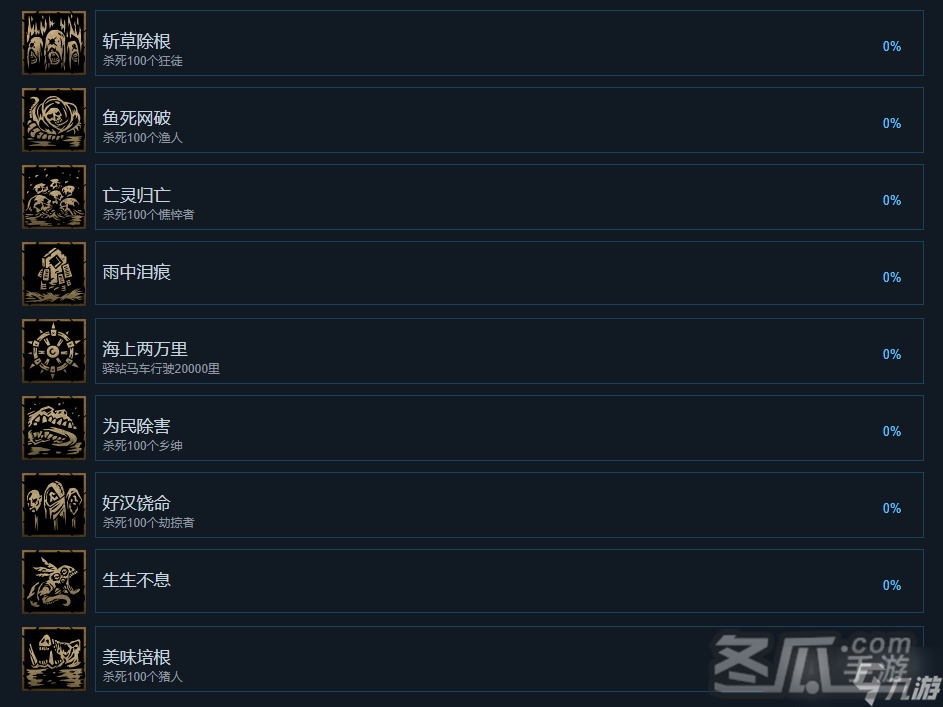Screen dimensions: 943x707
Task: Click the 好汉饶命 hooded figures icon
Action: point(54,504)
